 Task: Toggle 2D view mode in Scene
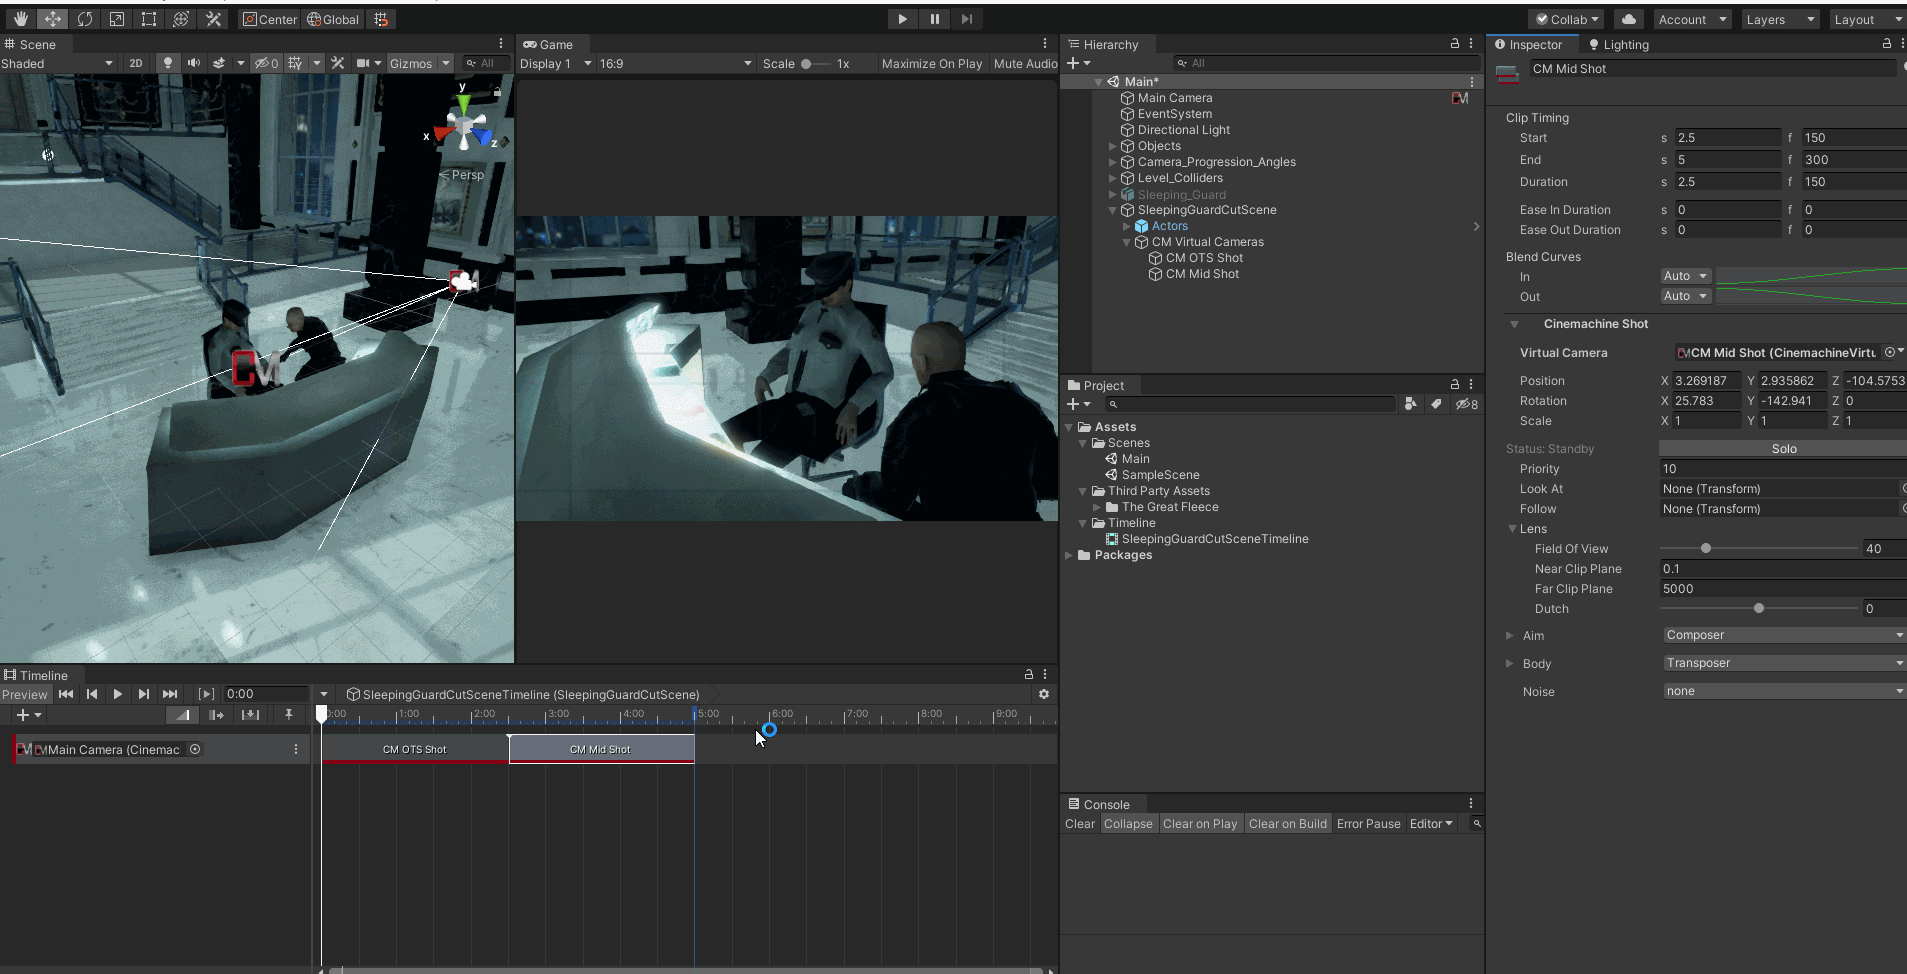136,63
